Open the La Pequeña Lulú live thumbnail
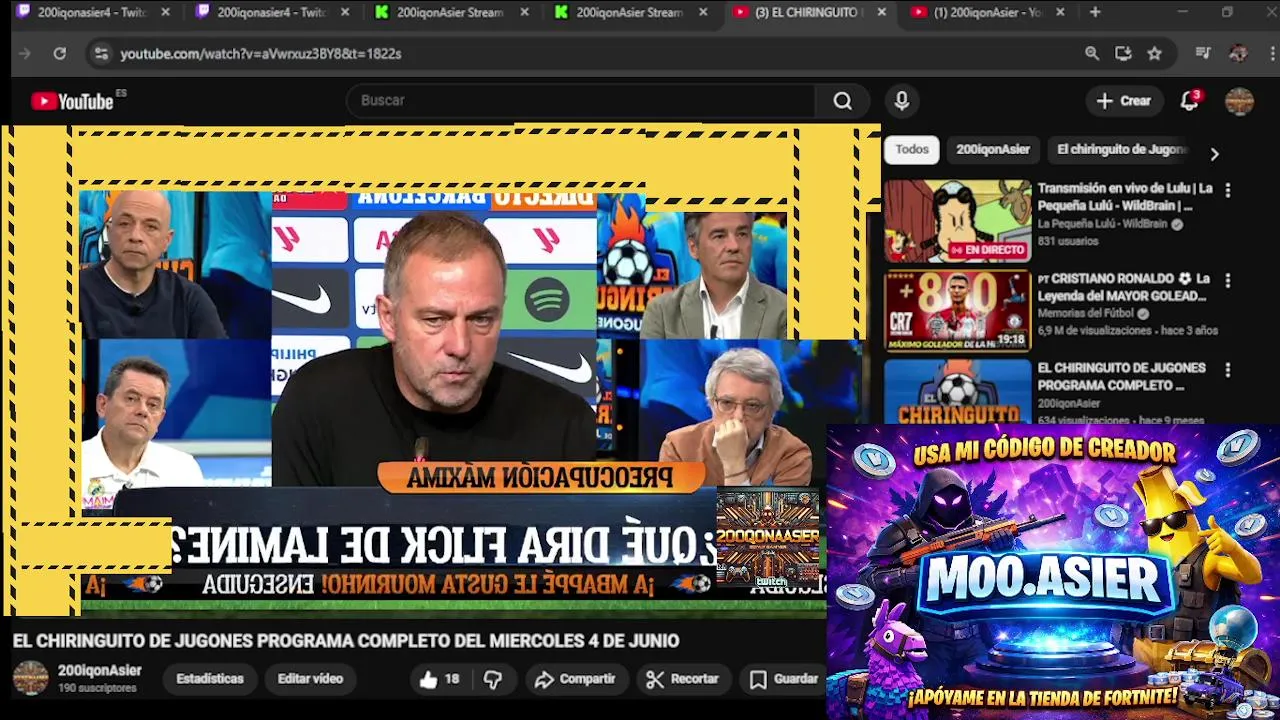Viewport: 1280px width, 720px height. click(x=957, y=221)
